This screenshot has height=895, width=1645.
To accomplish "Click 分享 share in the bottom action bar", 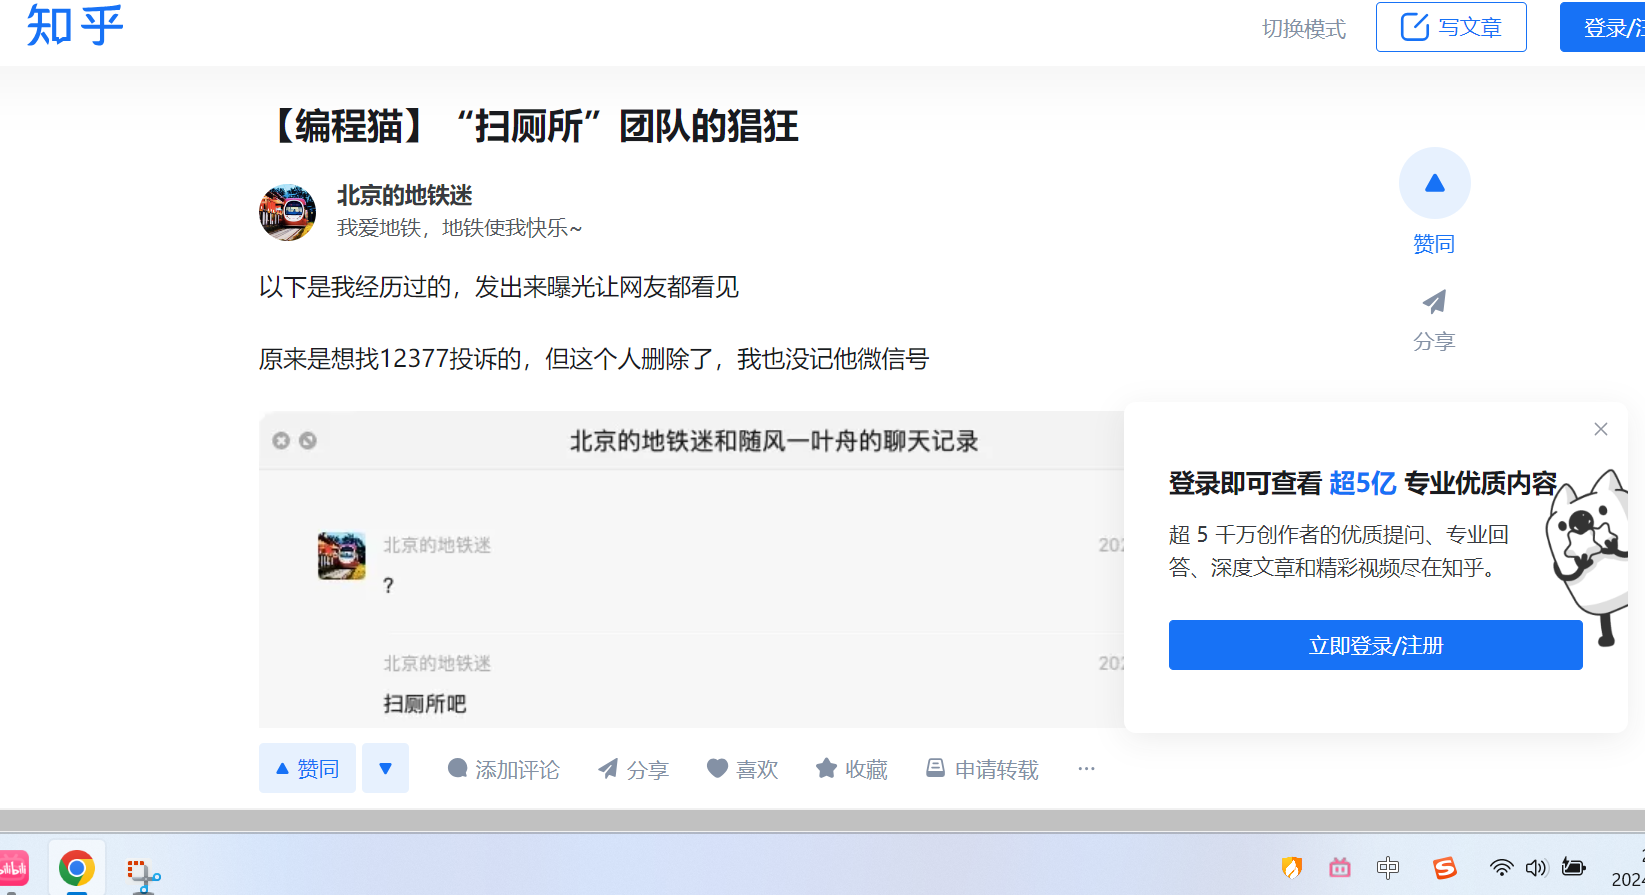I will tap(633, 769).
